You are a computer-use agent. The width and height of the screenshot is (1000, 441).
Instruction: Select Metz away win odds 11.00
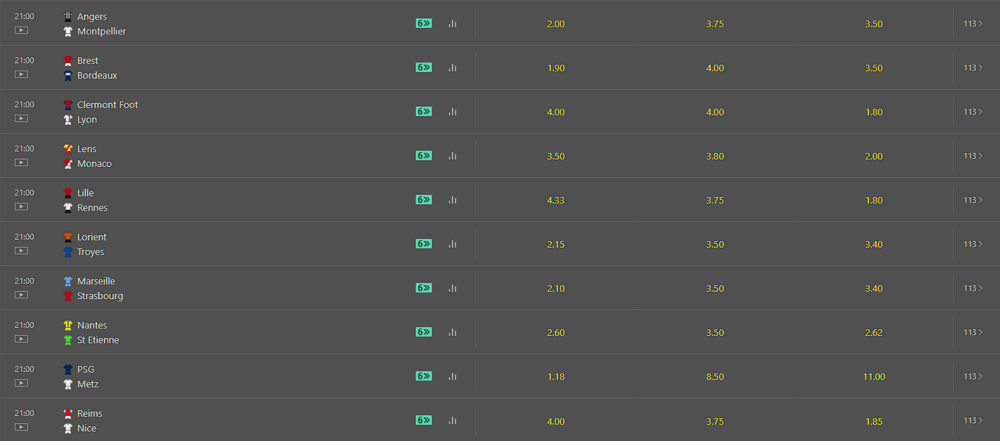click(874, 377)
